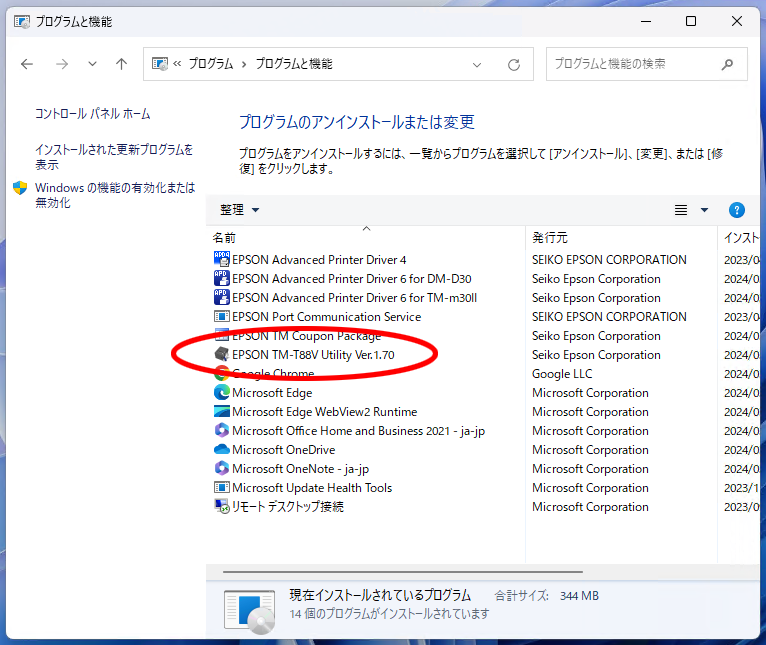The height and width of the screenshot is (645, 766).
Task: Click the Microsoft OneNote program icon
Action: (222, 469)
